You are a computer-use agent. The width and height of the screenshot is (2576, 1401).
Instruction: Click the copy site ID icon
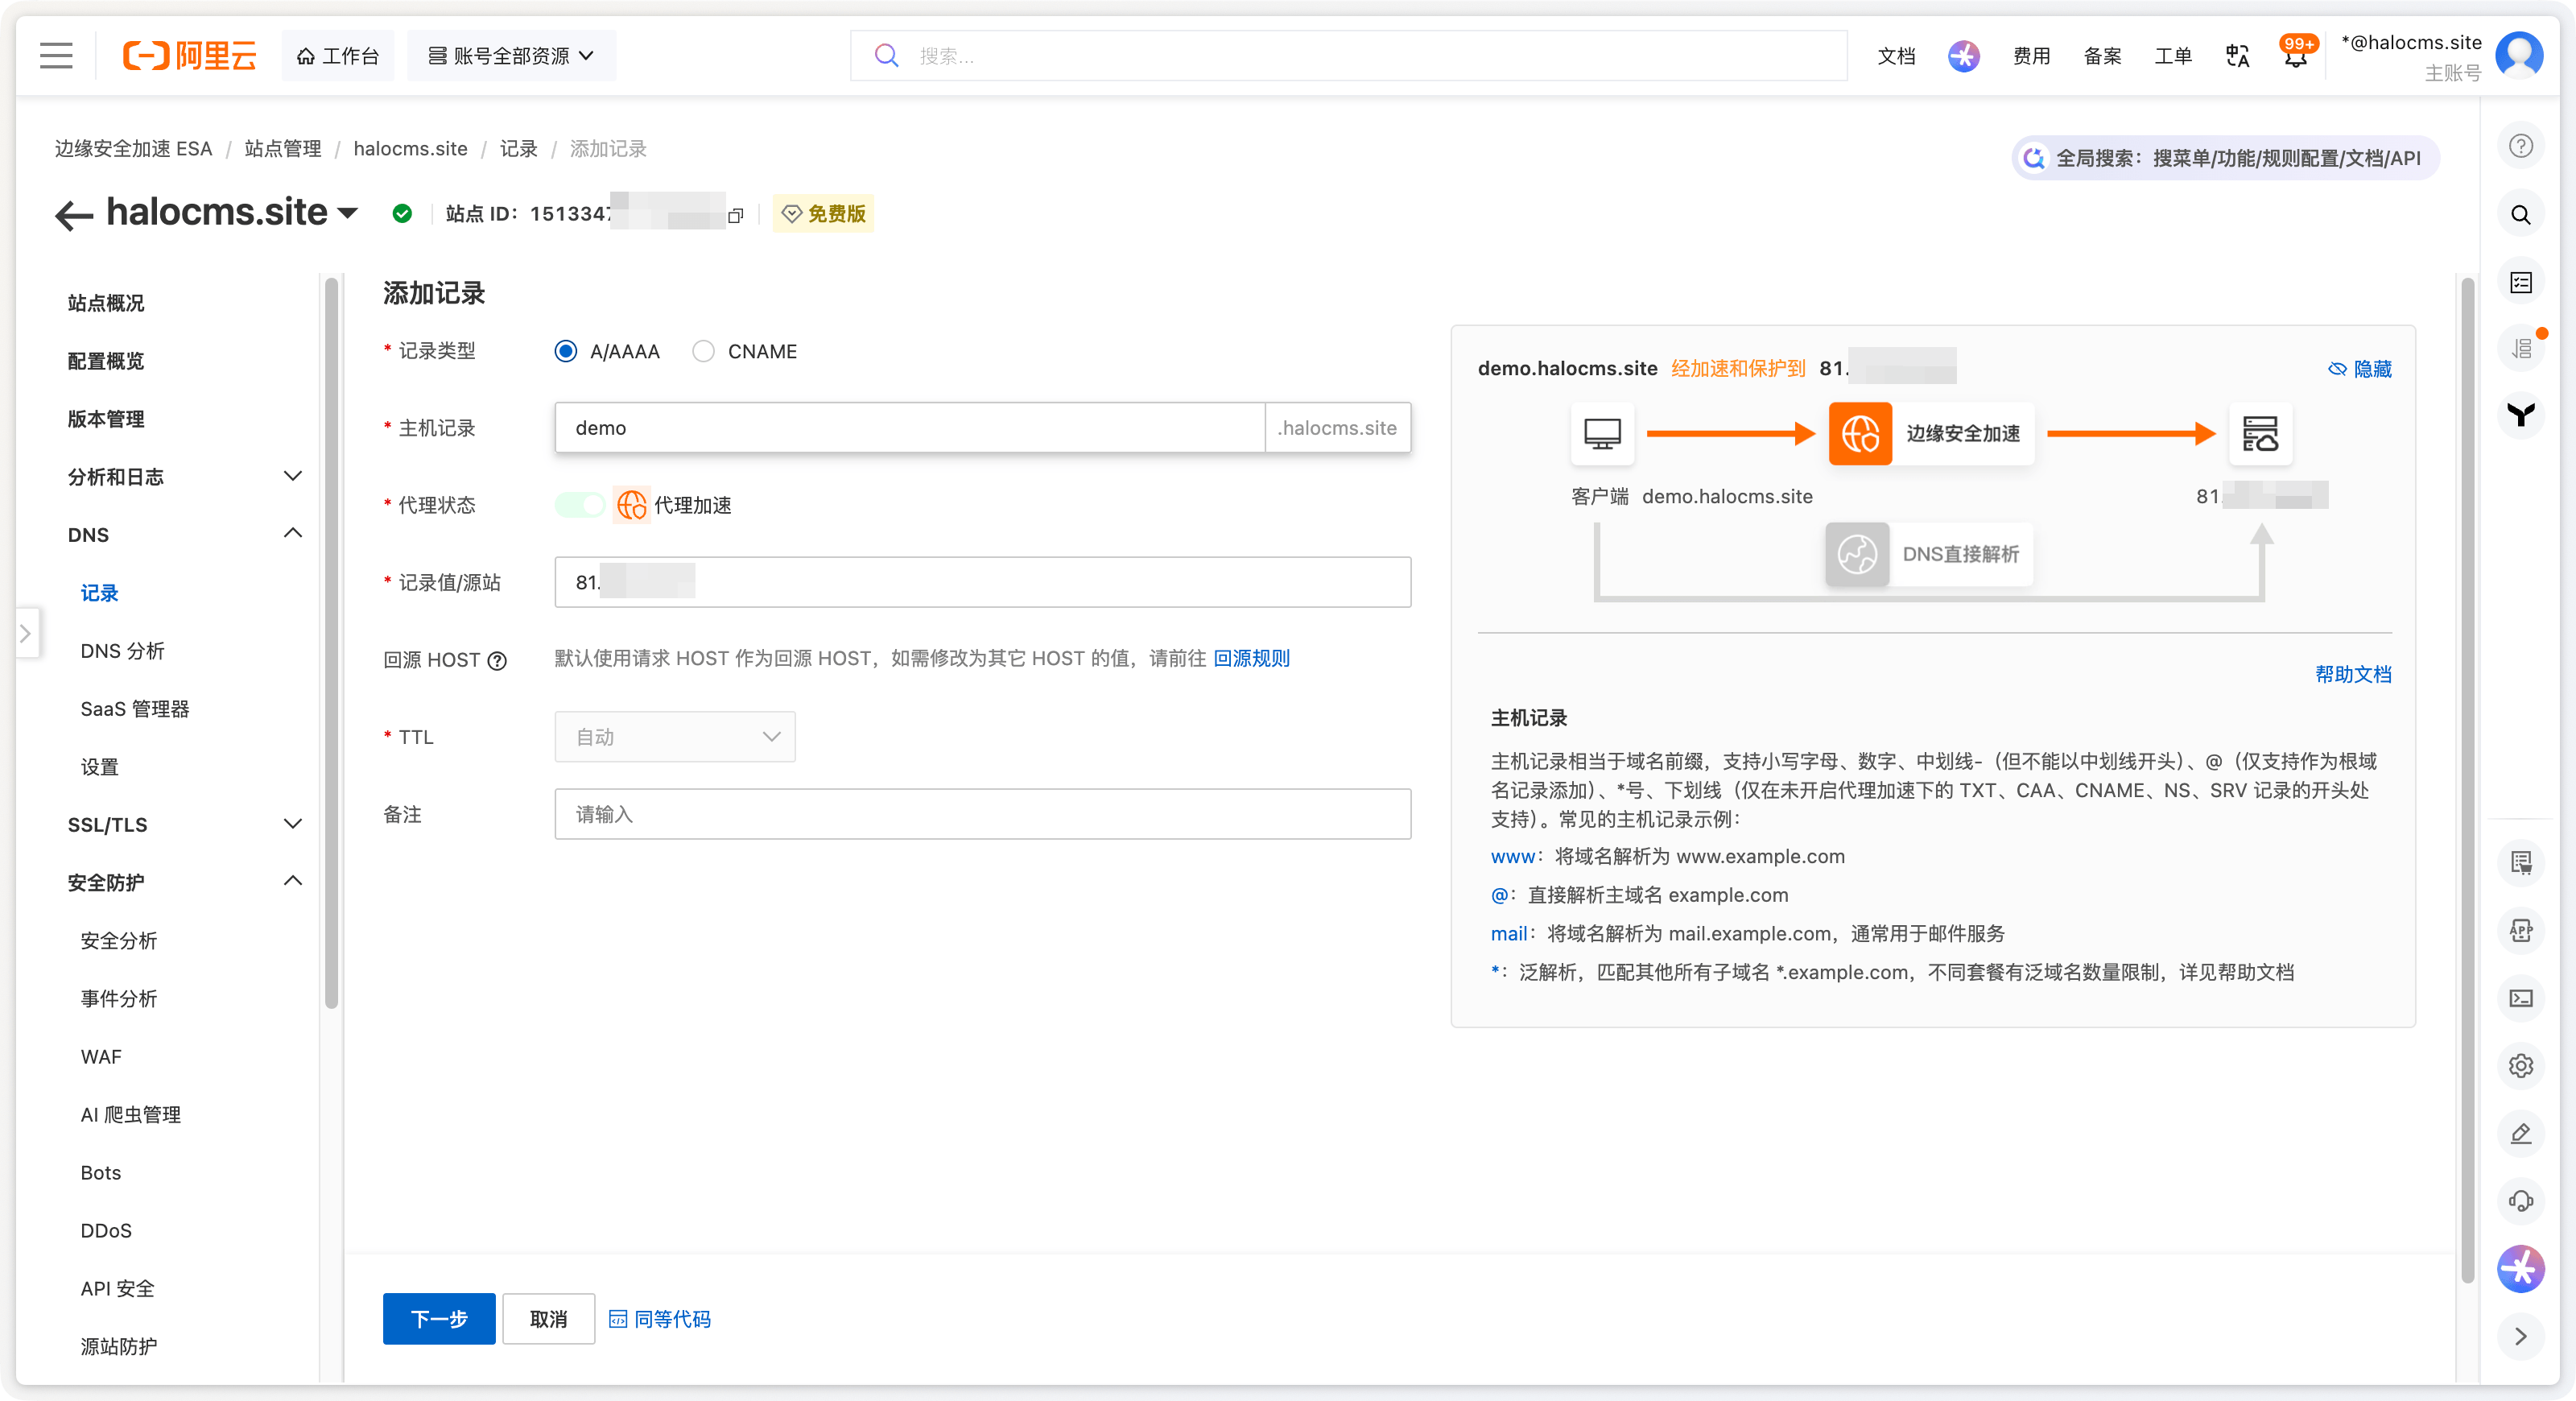[736, 215]
